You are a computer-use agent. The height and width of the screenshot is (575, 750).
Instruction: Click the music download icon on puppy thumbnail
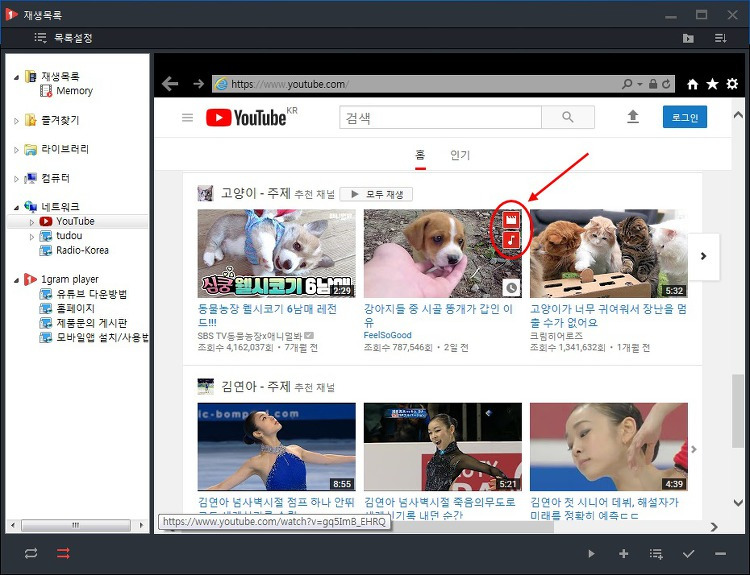point(511,240)
